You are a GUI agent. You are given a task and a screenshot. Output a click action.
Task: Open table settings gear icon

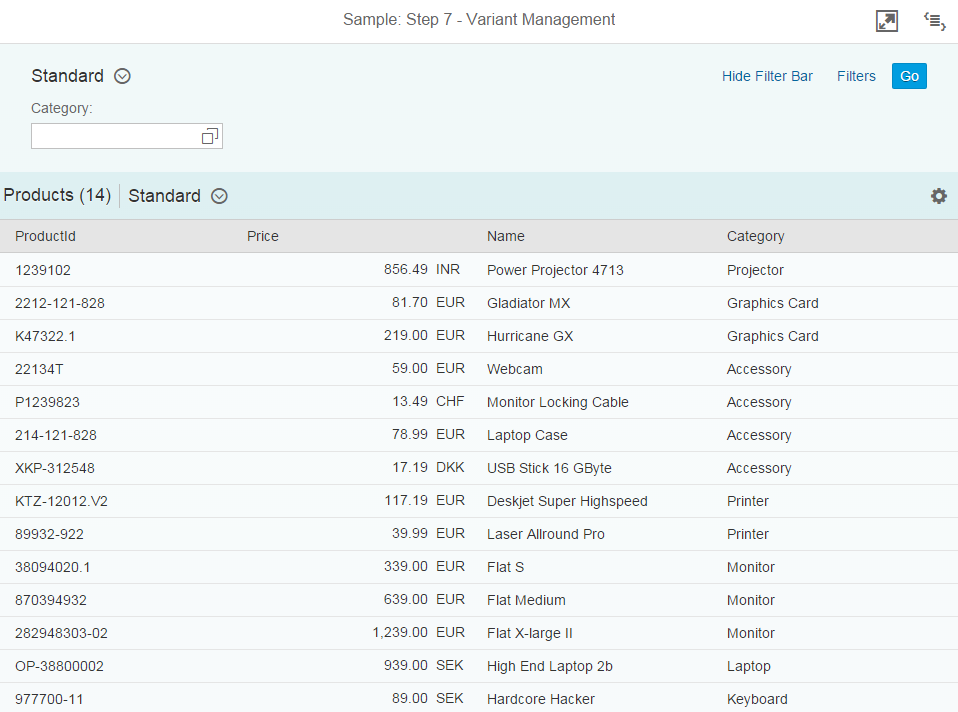[938, 196]
